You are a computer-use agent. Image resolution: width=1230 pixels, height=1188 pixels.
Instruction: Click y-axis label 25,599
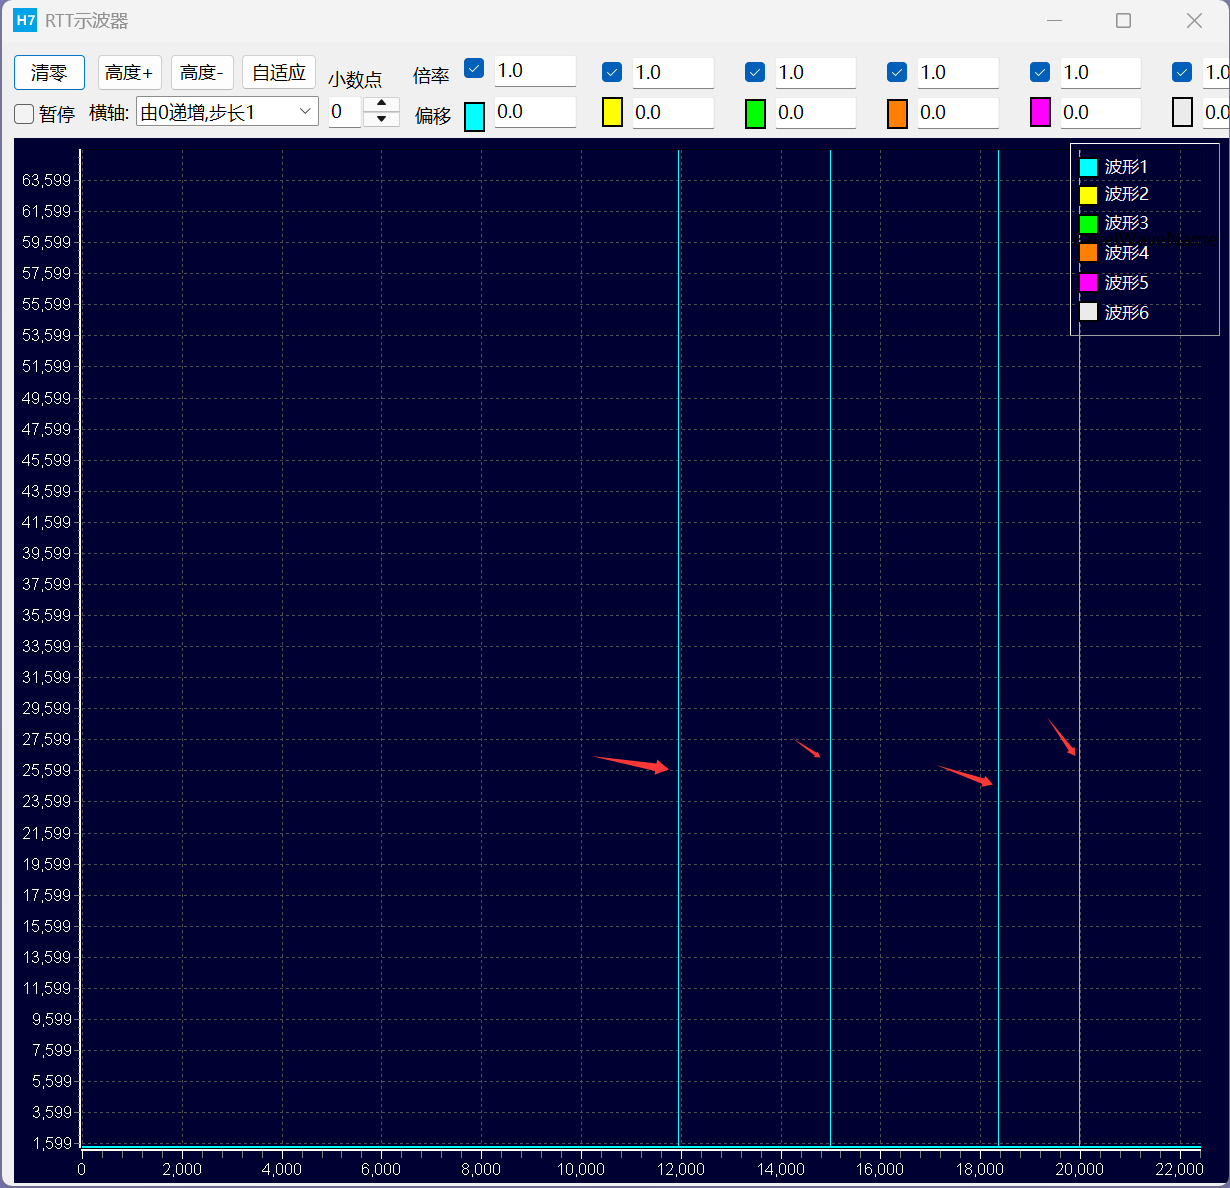[47, 770]
